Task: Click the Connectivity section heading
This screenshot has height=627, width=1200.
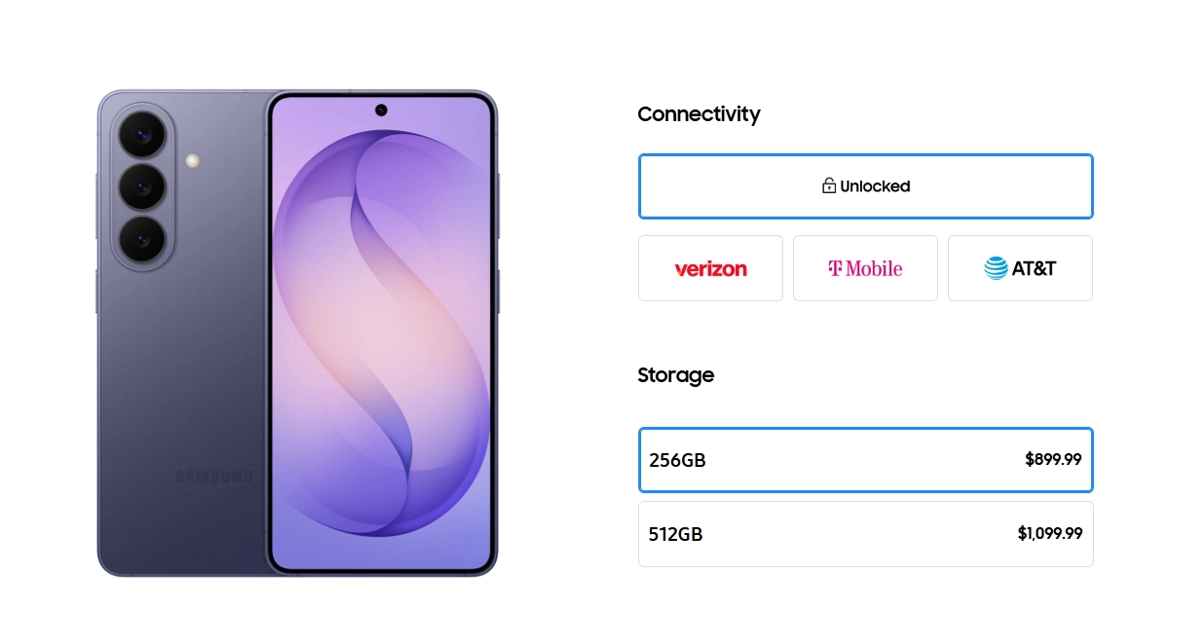Action: click(698, 114)
